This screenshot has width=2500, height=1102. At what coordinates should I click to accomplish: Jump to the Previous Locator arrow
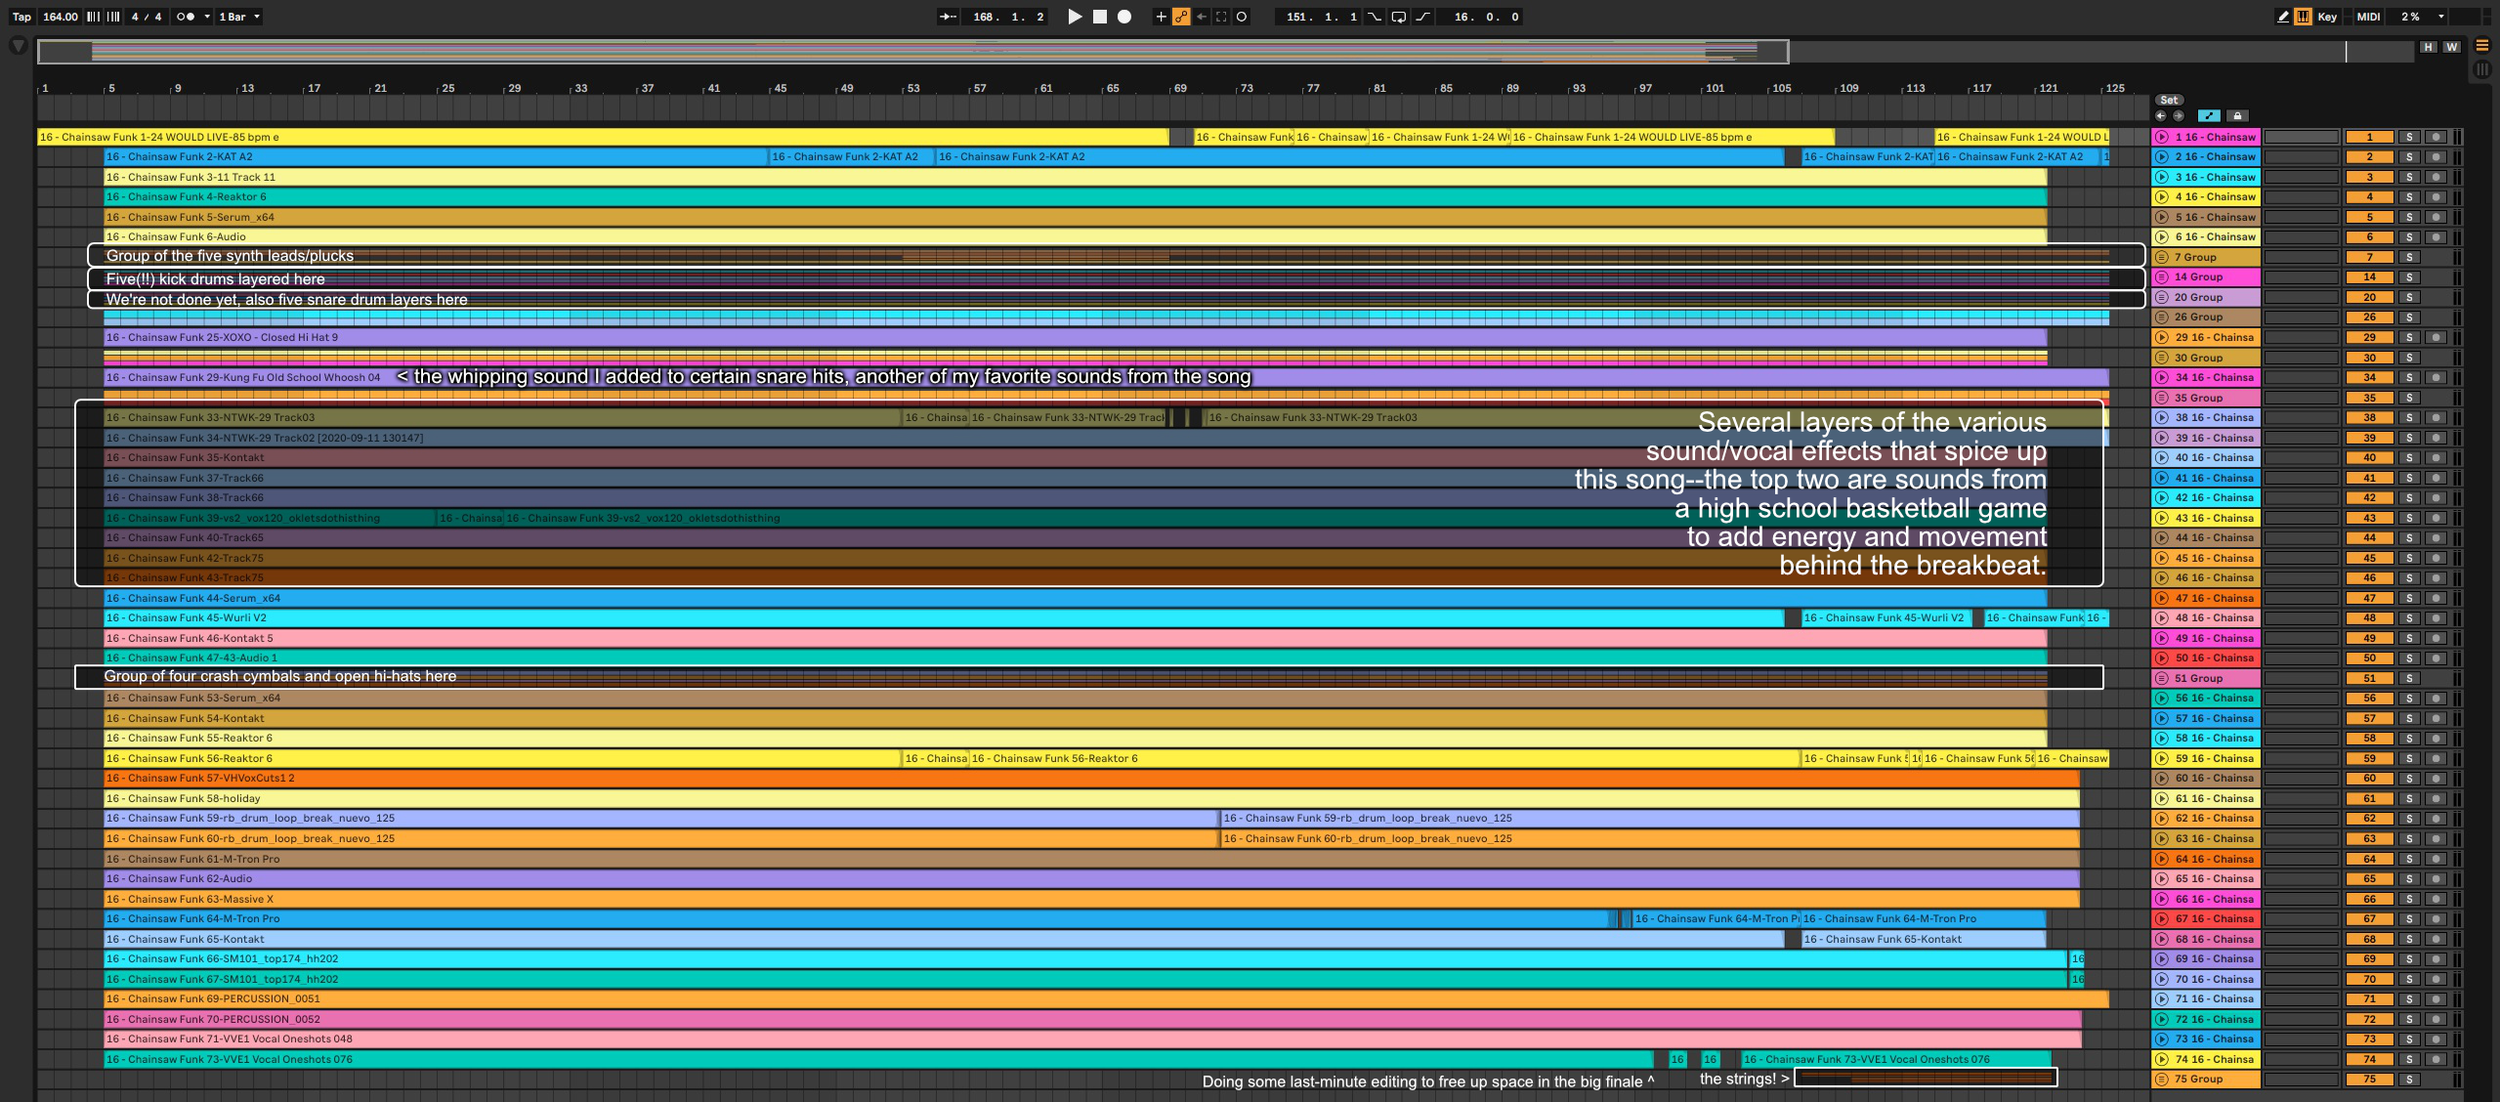2161,116
